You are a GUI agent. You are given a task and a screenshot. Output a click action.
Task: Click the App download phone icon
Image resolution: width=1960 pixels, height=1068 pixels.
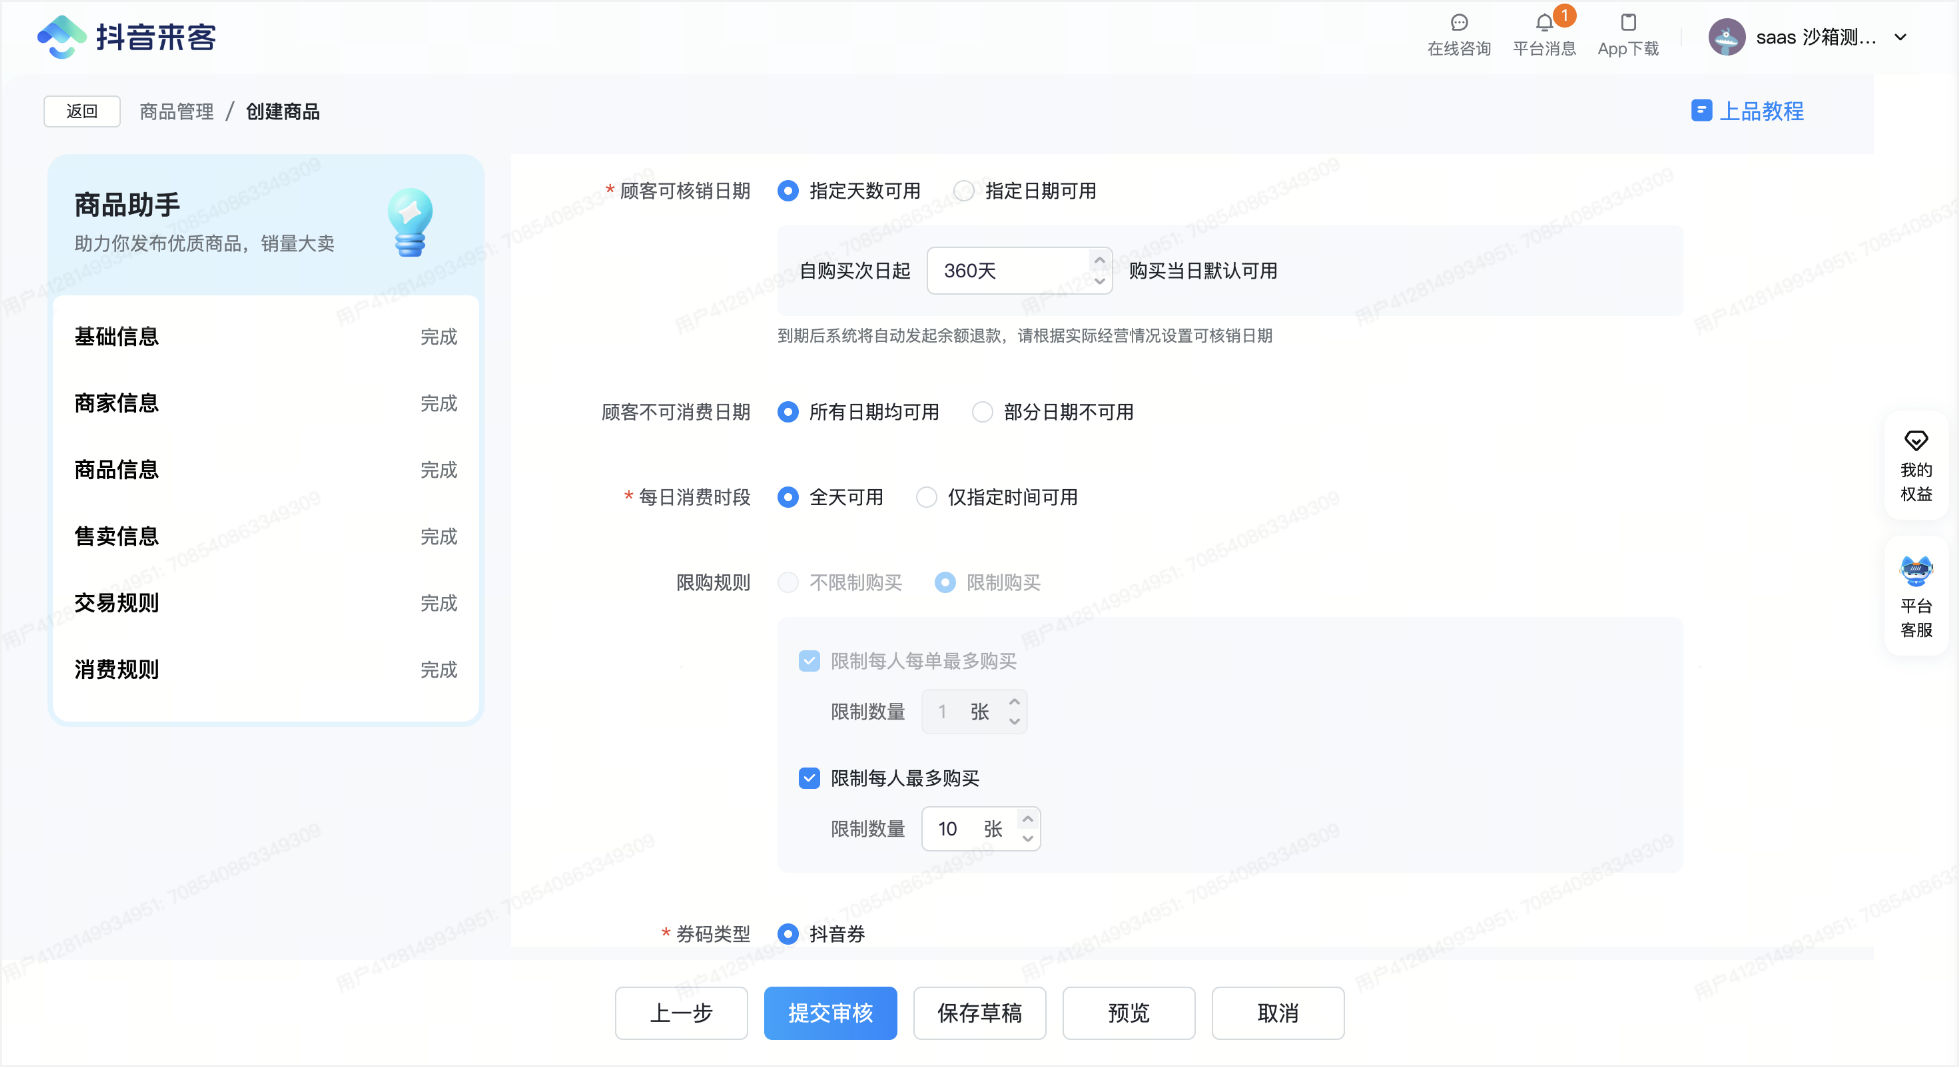[1628, 23]
